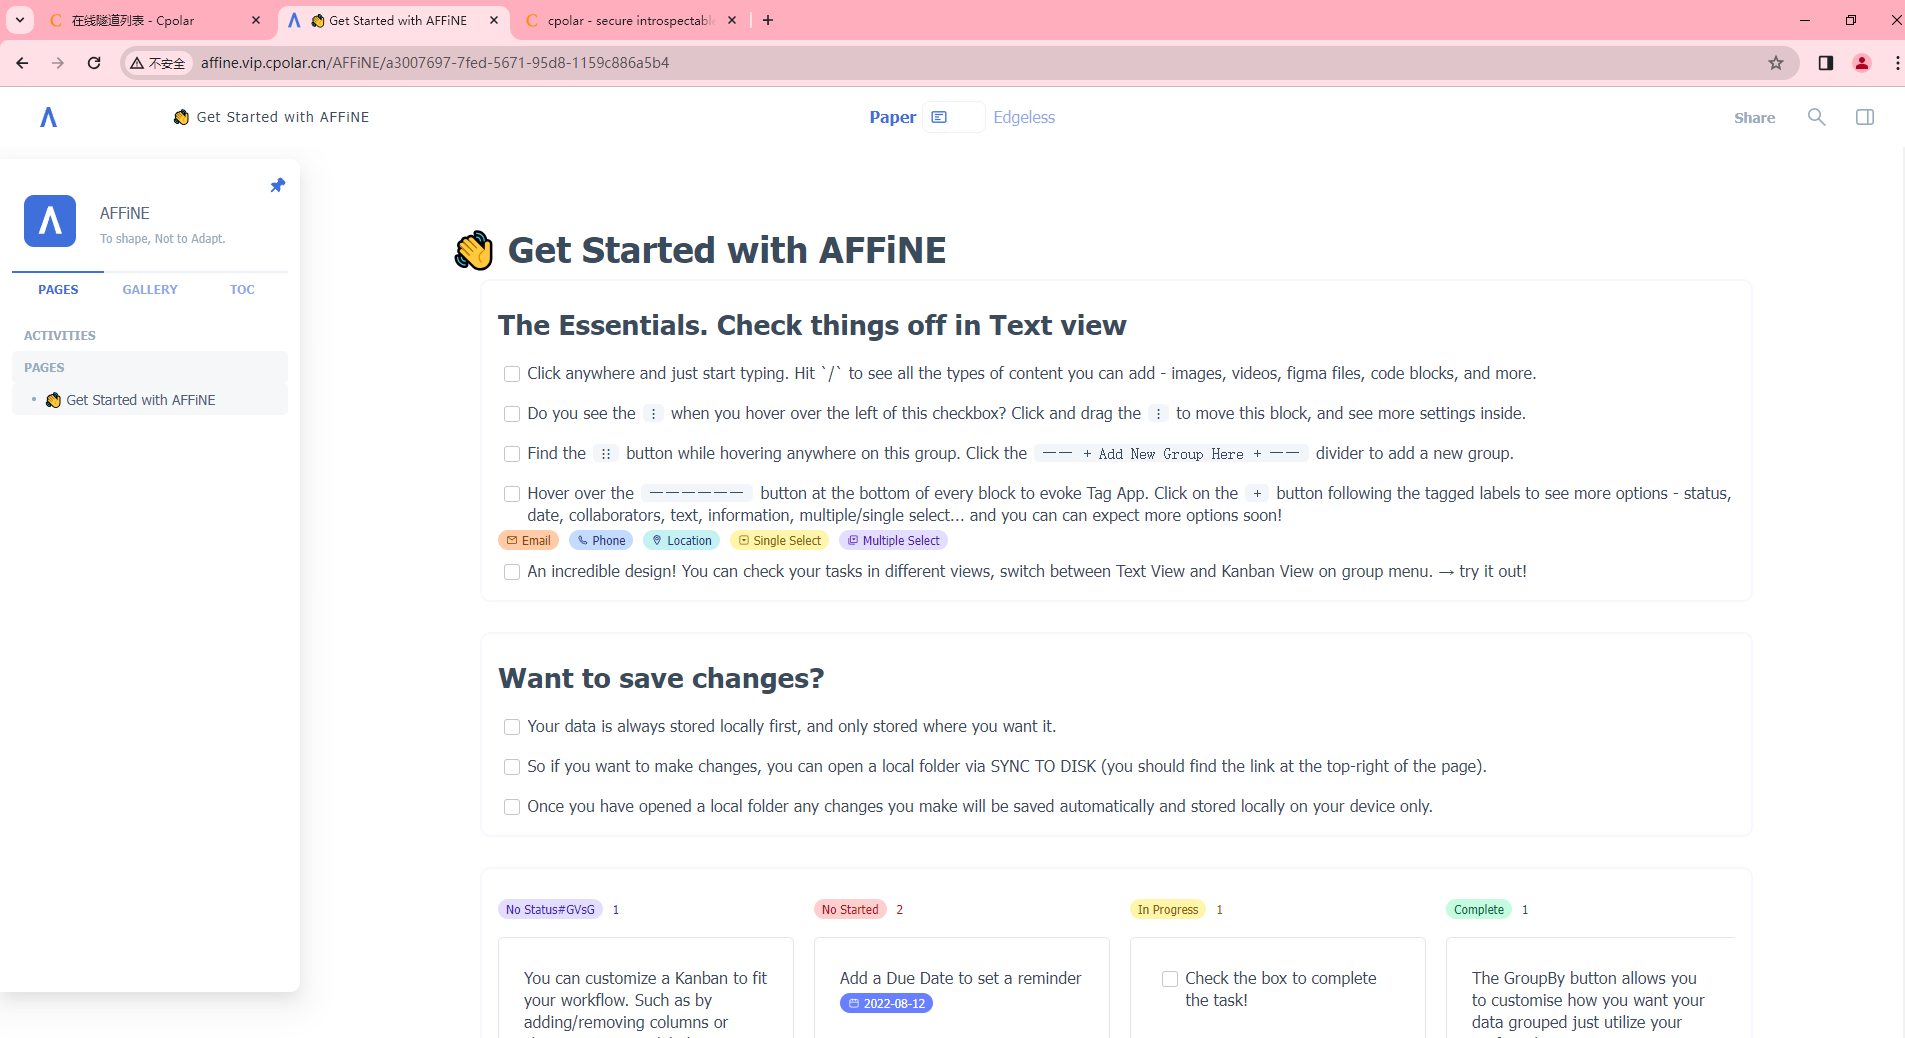Image resolution: width=1905 pixels, height=1038 pixels.
Task: Click the No Status#GVsG column label
Action: [550, 909]
